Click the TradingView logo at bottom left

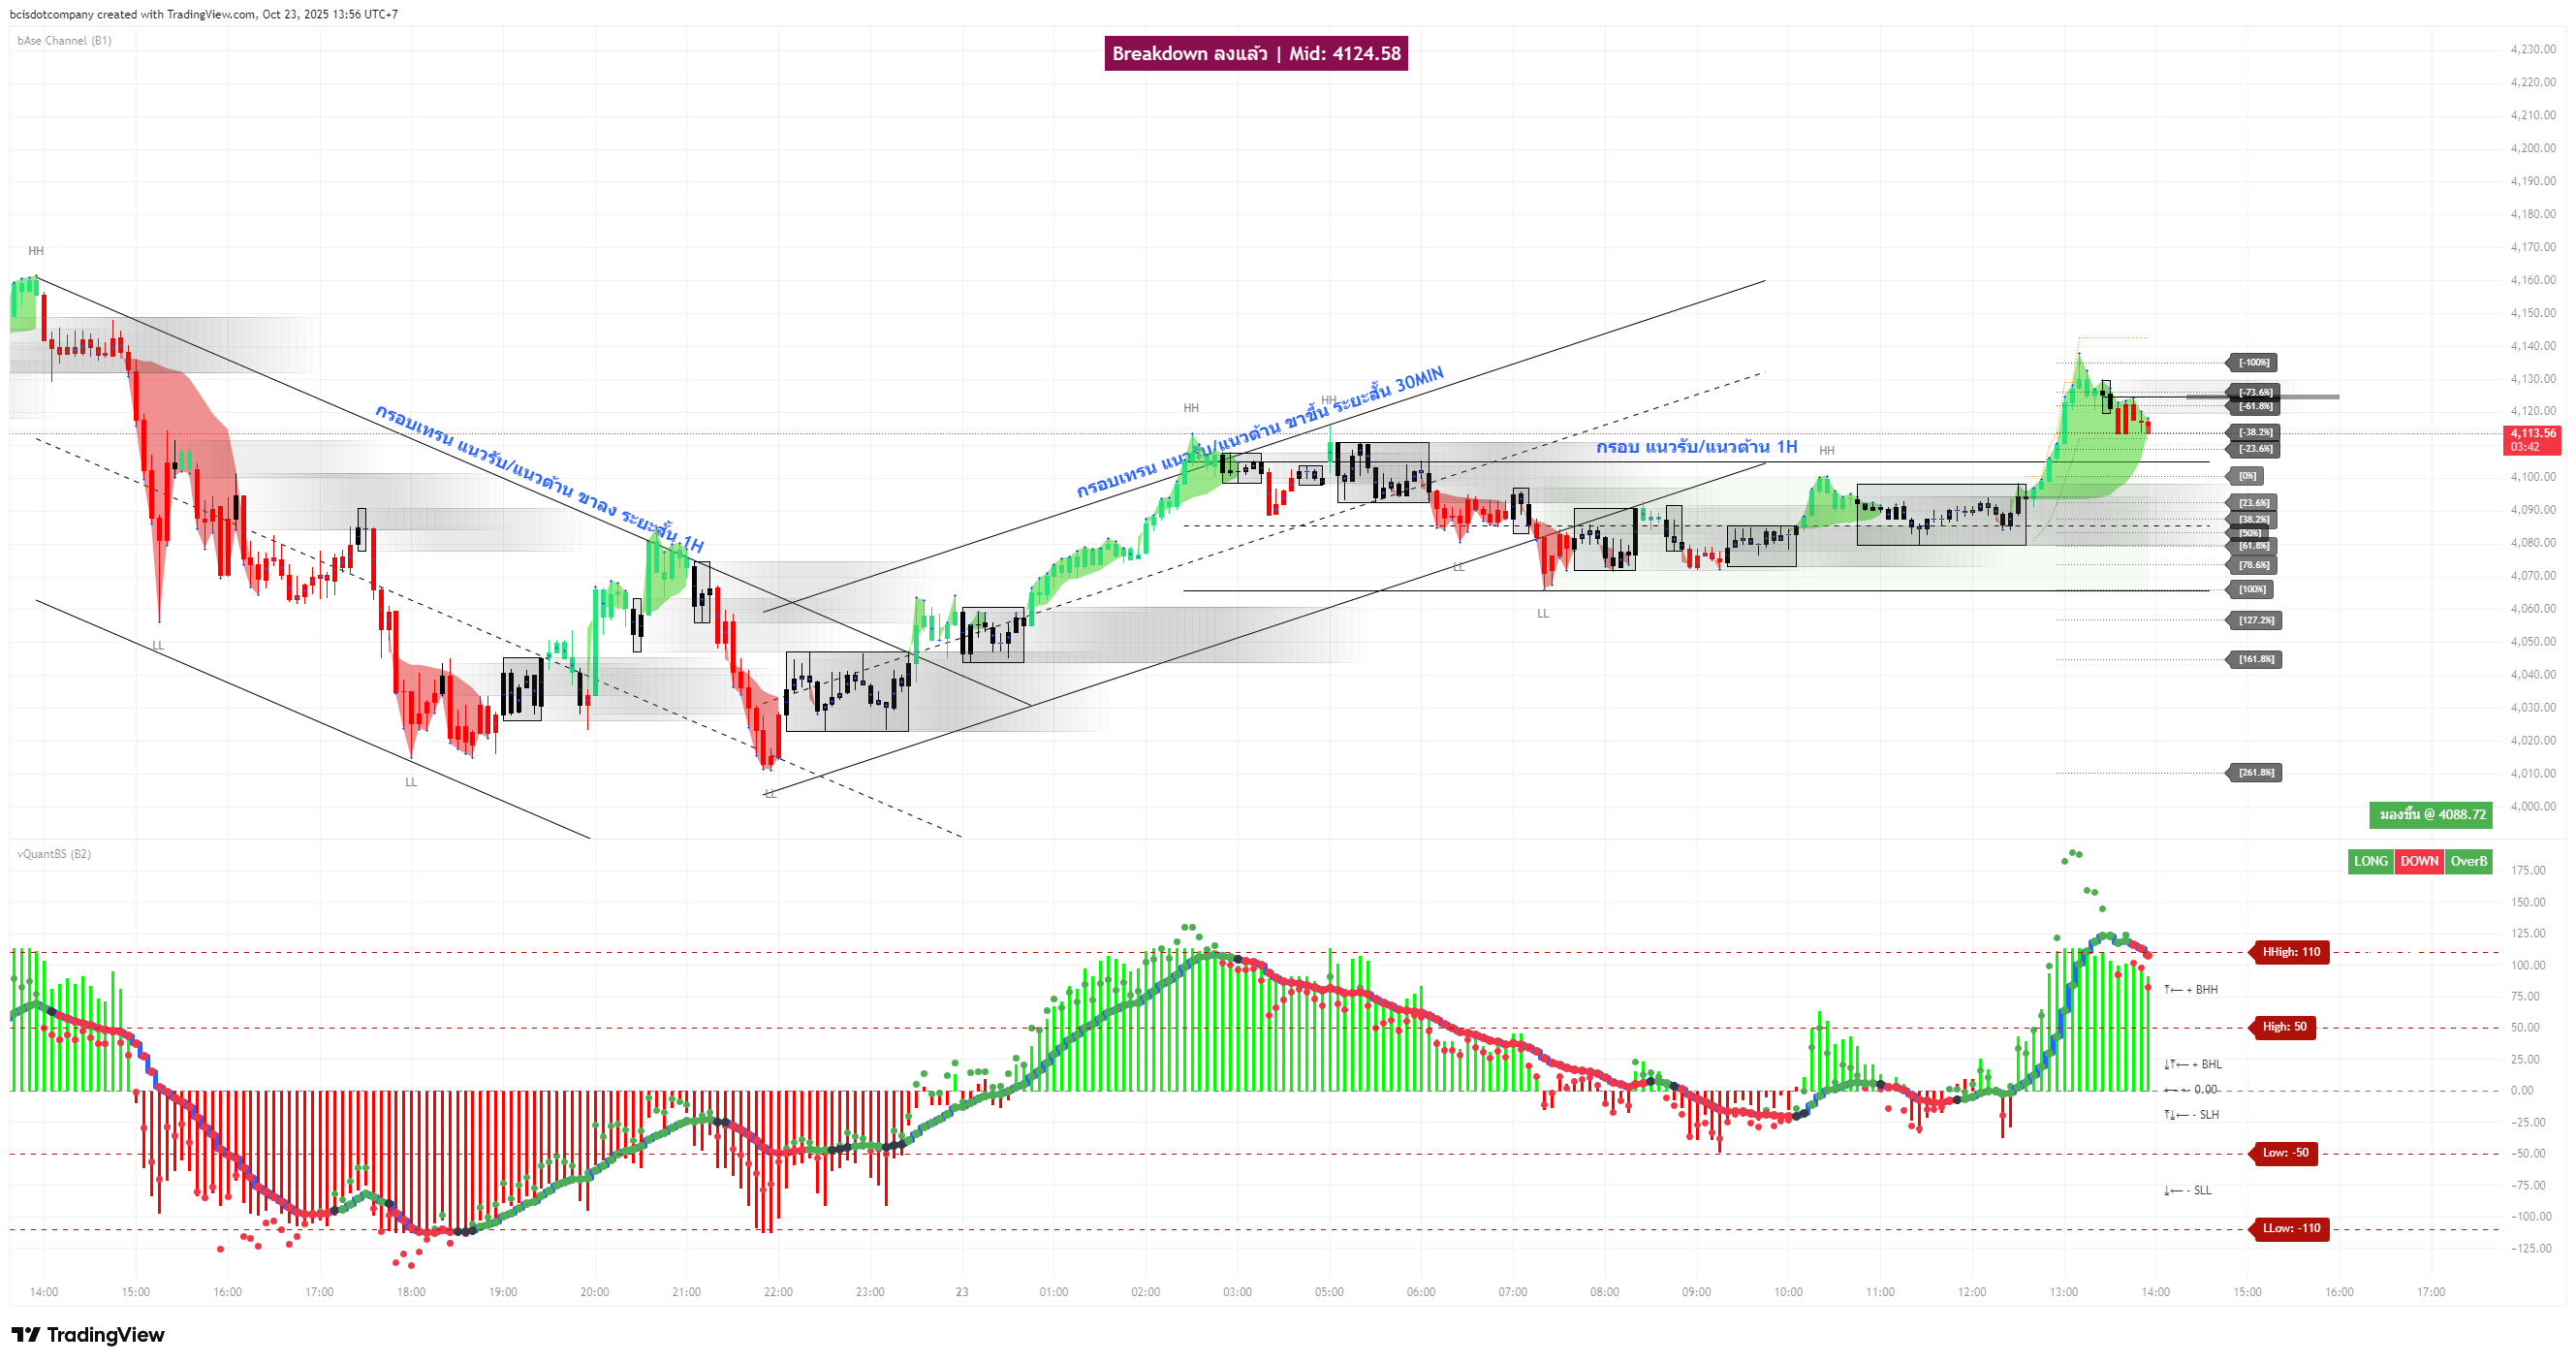point(88,1334)
